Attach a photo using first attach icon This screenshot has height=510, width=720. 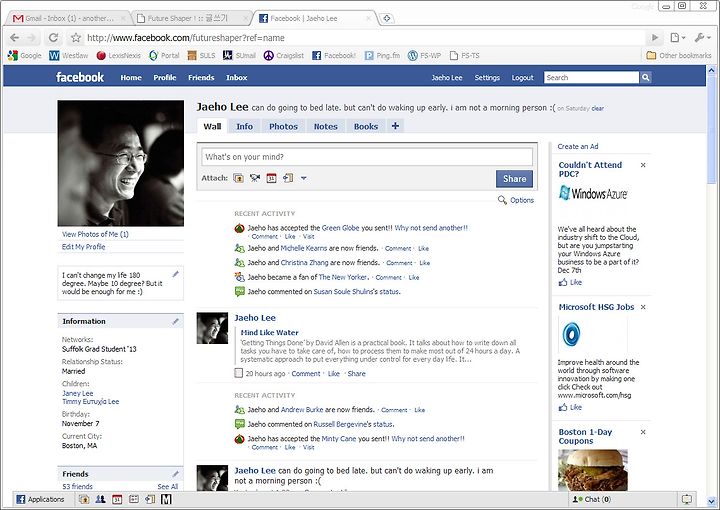point(238,178)
